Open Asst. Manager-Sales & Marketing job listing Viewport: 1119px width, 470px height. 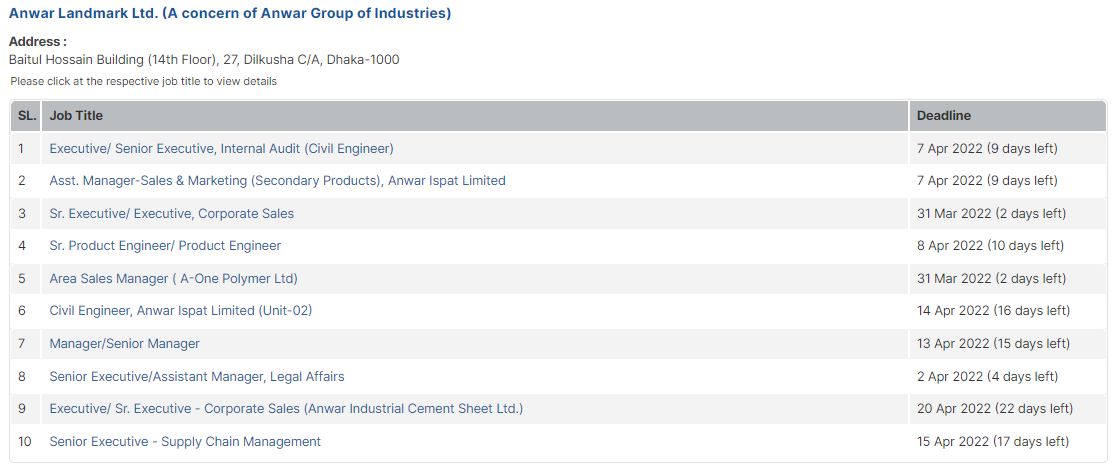coord(277,181)
